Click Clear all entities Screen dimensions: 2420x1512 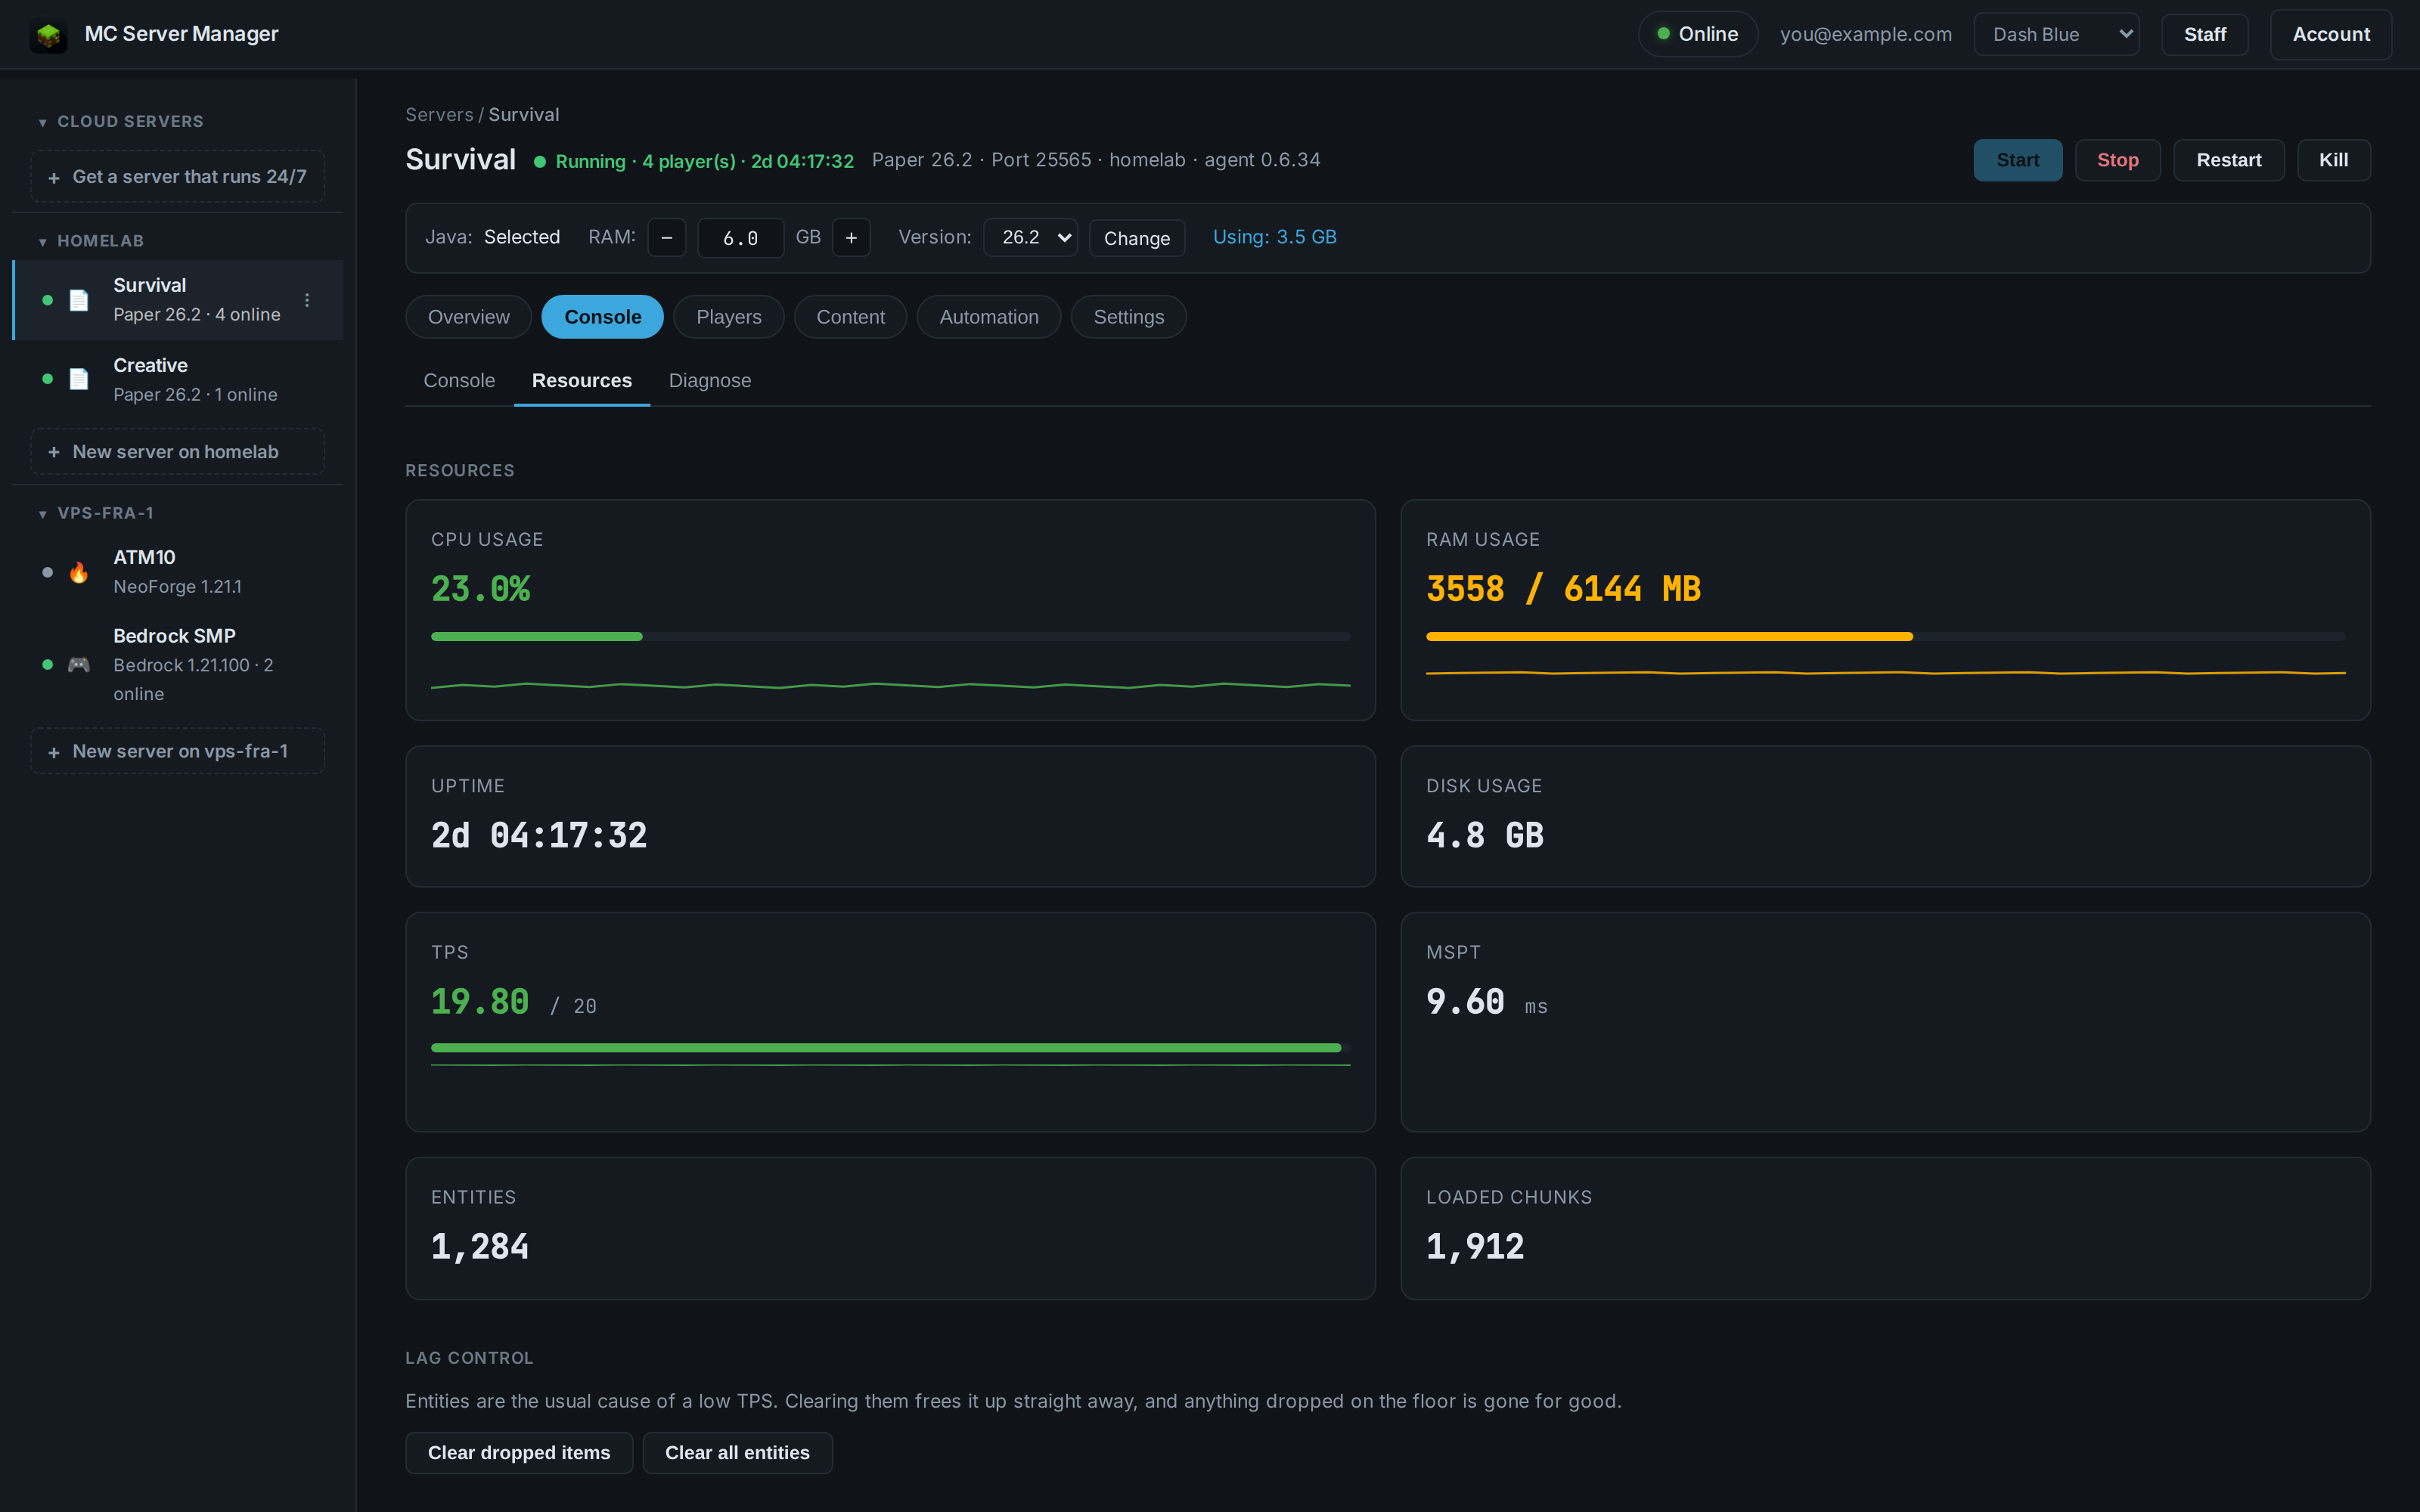(737, 1453)
